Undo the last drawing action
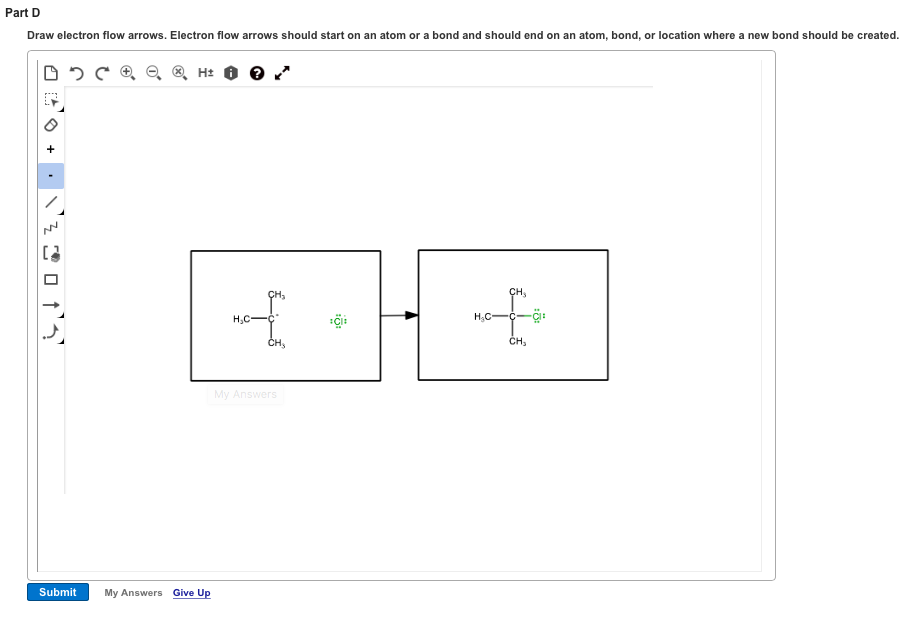Viewport: 915px width, 620px height. (76, 73)
